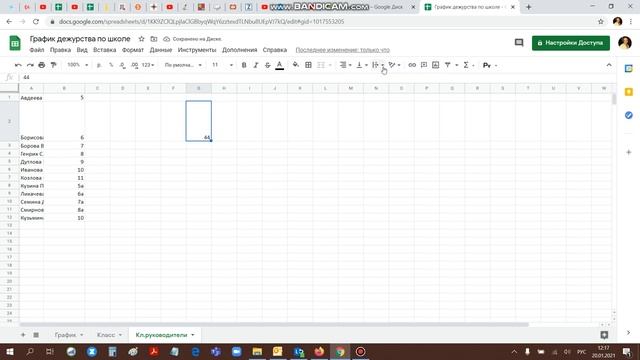Decrease decimal places in toolbar
The height and width of the screenshot is (360, 640).
tap(122, 65)
